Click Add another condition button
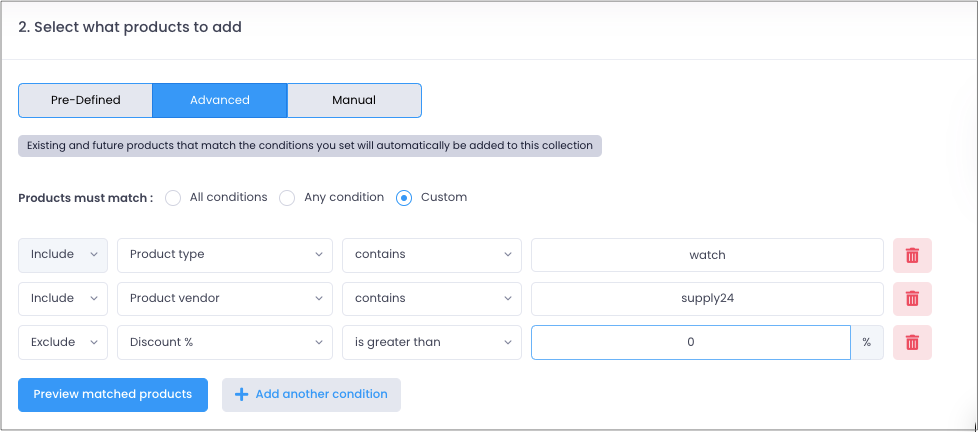978x432 pixels. point(311,395)
